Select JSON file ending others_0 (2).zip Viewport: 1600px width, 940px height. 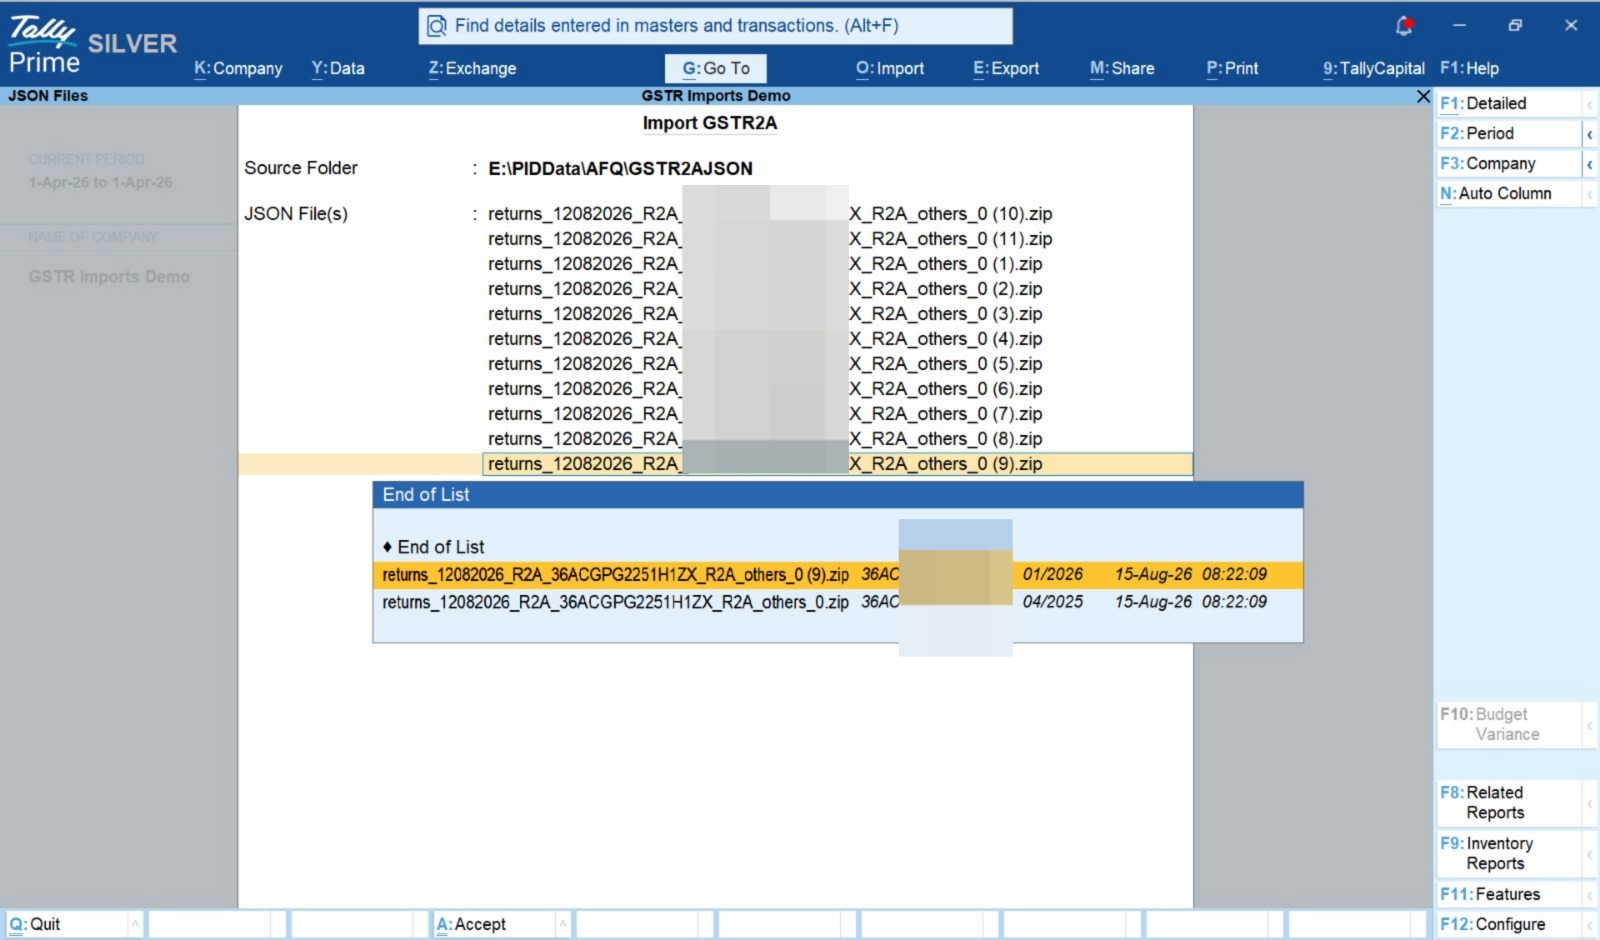[765, 289]
